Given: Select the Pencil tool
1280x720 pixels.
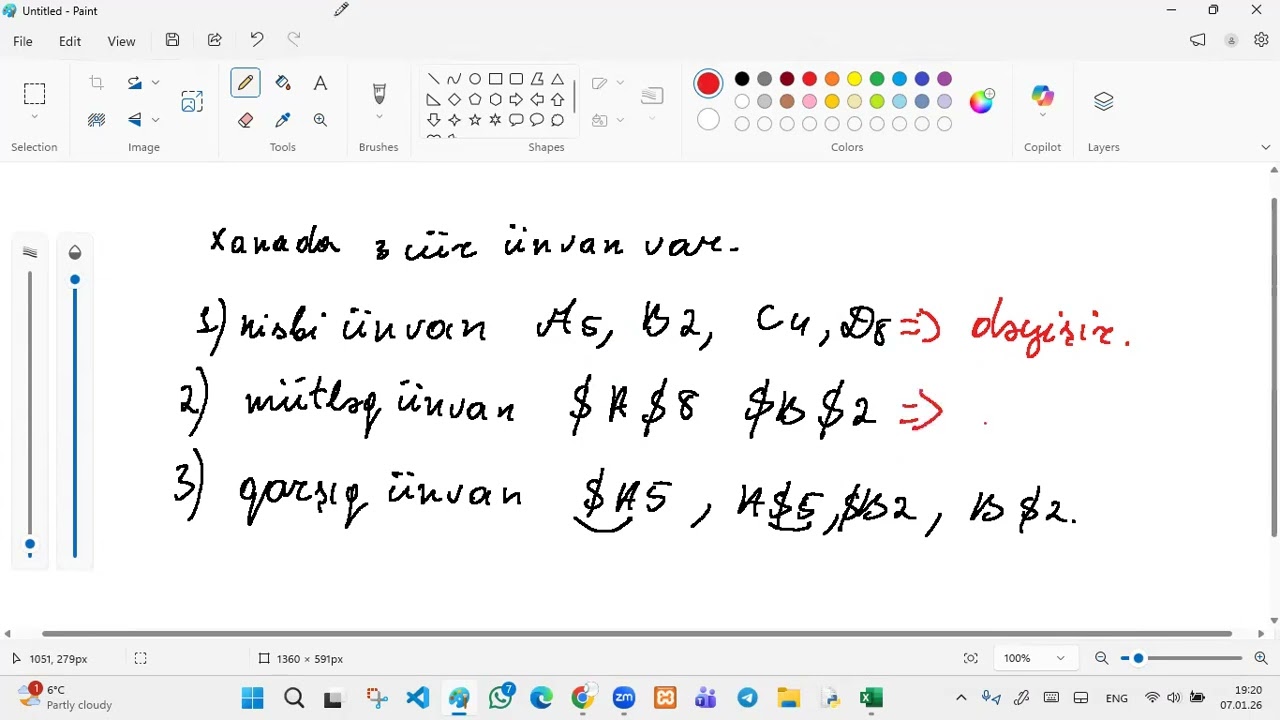Looking at the screenshot, I should point(245,83).
